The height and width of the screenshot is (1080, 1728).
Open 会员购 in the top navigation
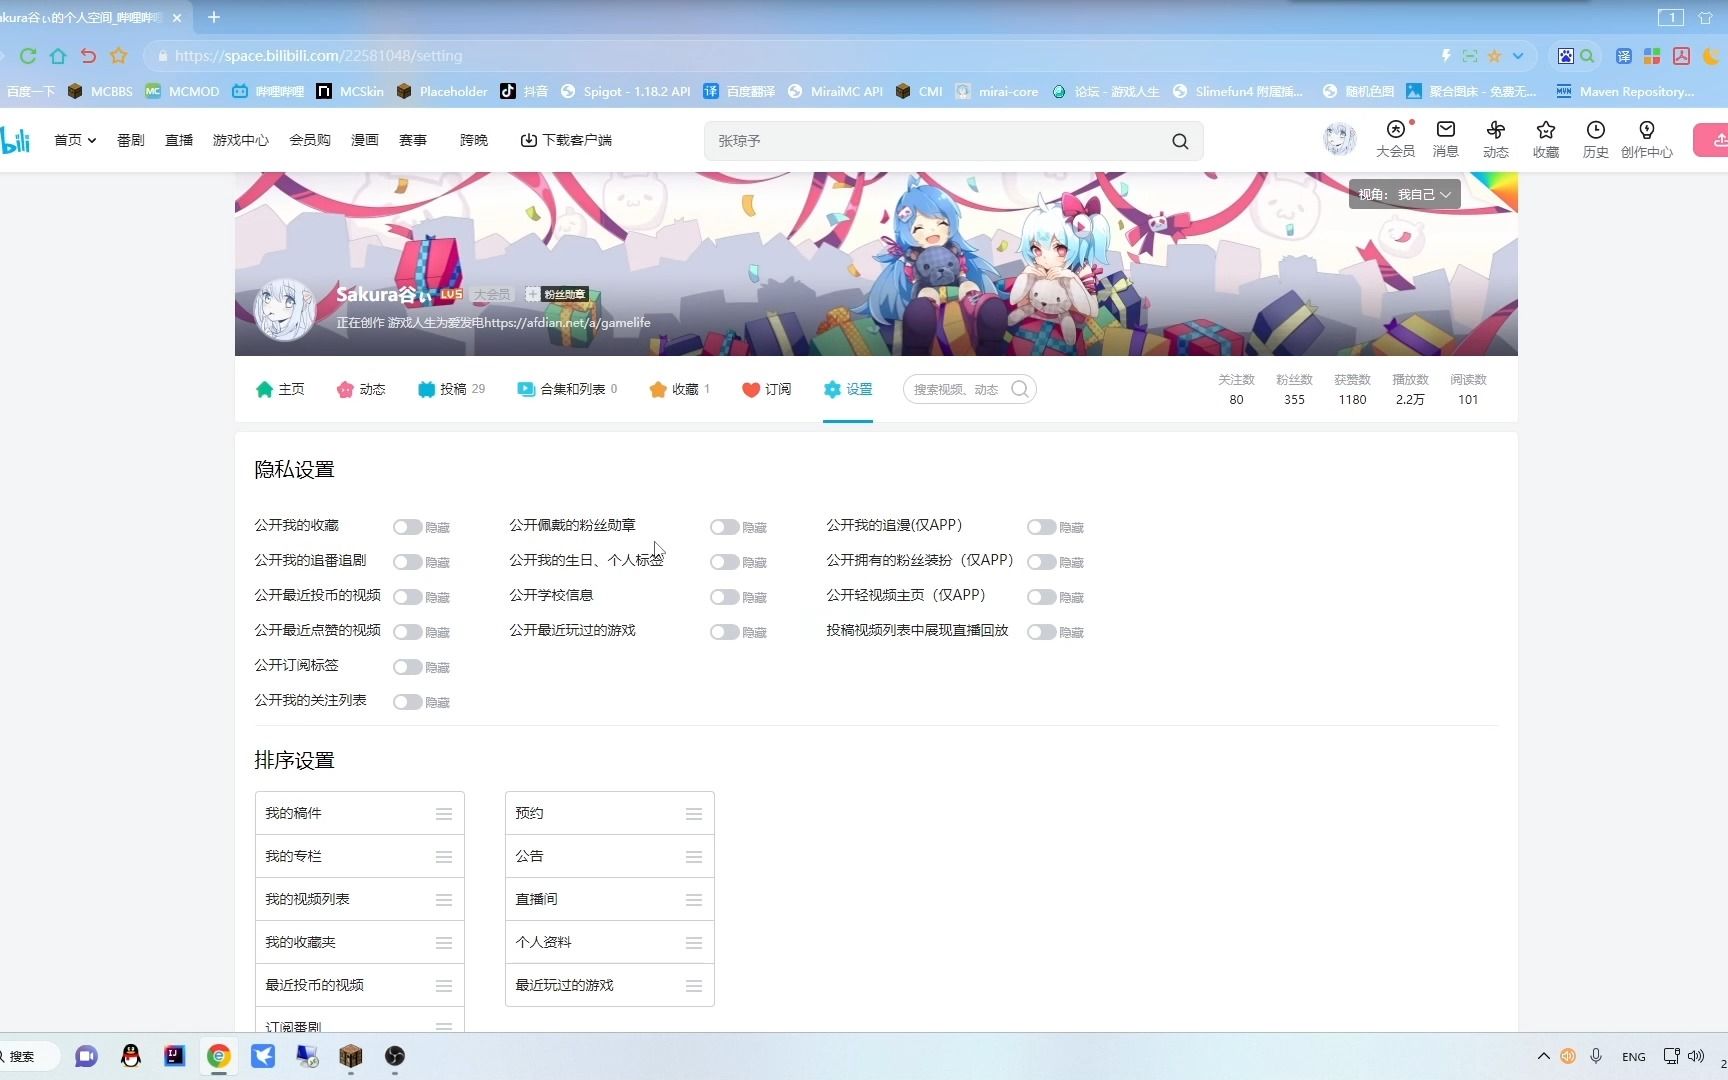tap(310, 140)
